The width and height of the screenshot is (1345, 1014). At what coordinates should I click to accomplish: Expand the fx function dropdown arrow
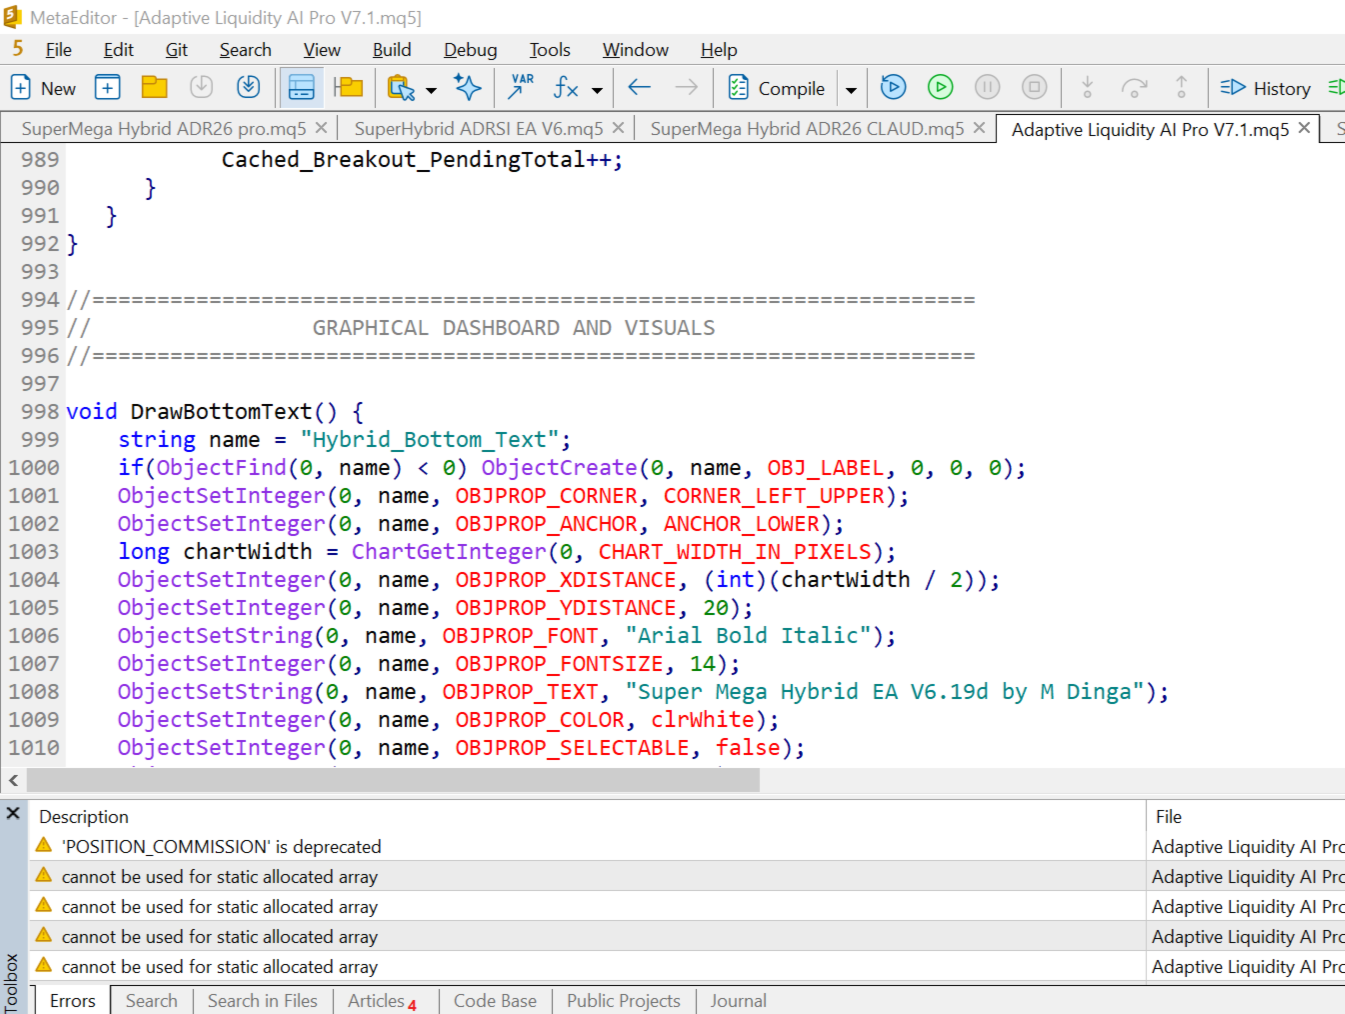click(597, 90)
